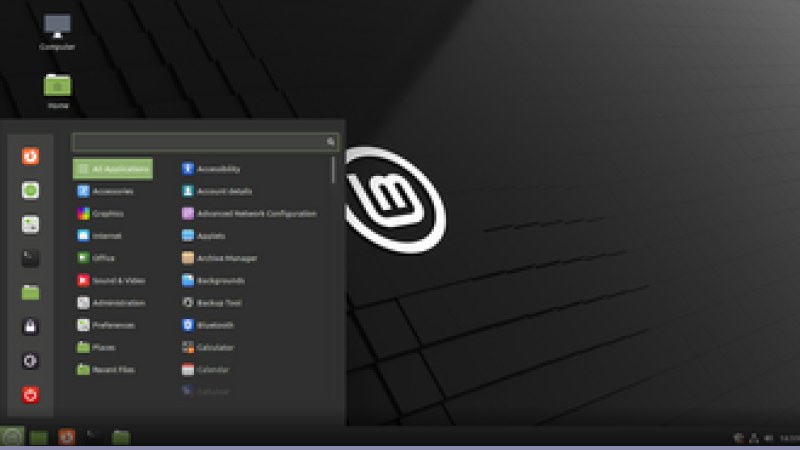Select the Graphics category
The image size is (800, 450).
[x=113, y=214]
